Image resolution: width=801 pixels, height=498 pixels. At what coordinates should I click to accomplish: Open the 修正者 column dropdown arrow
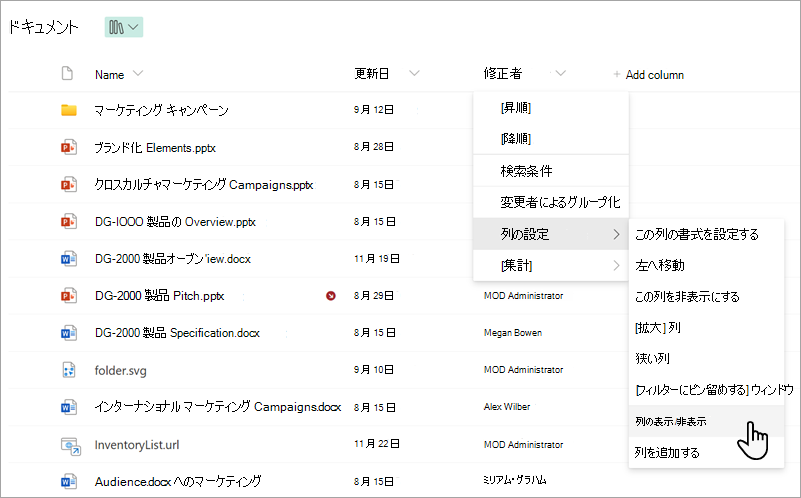(x=560, y=74)
